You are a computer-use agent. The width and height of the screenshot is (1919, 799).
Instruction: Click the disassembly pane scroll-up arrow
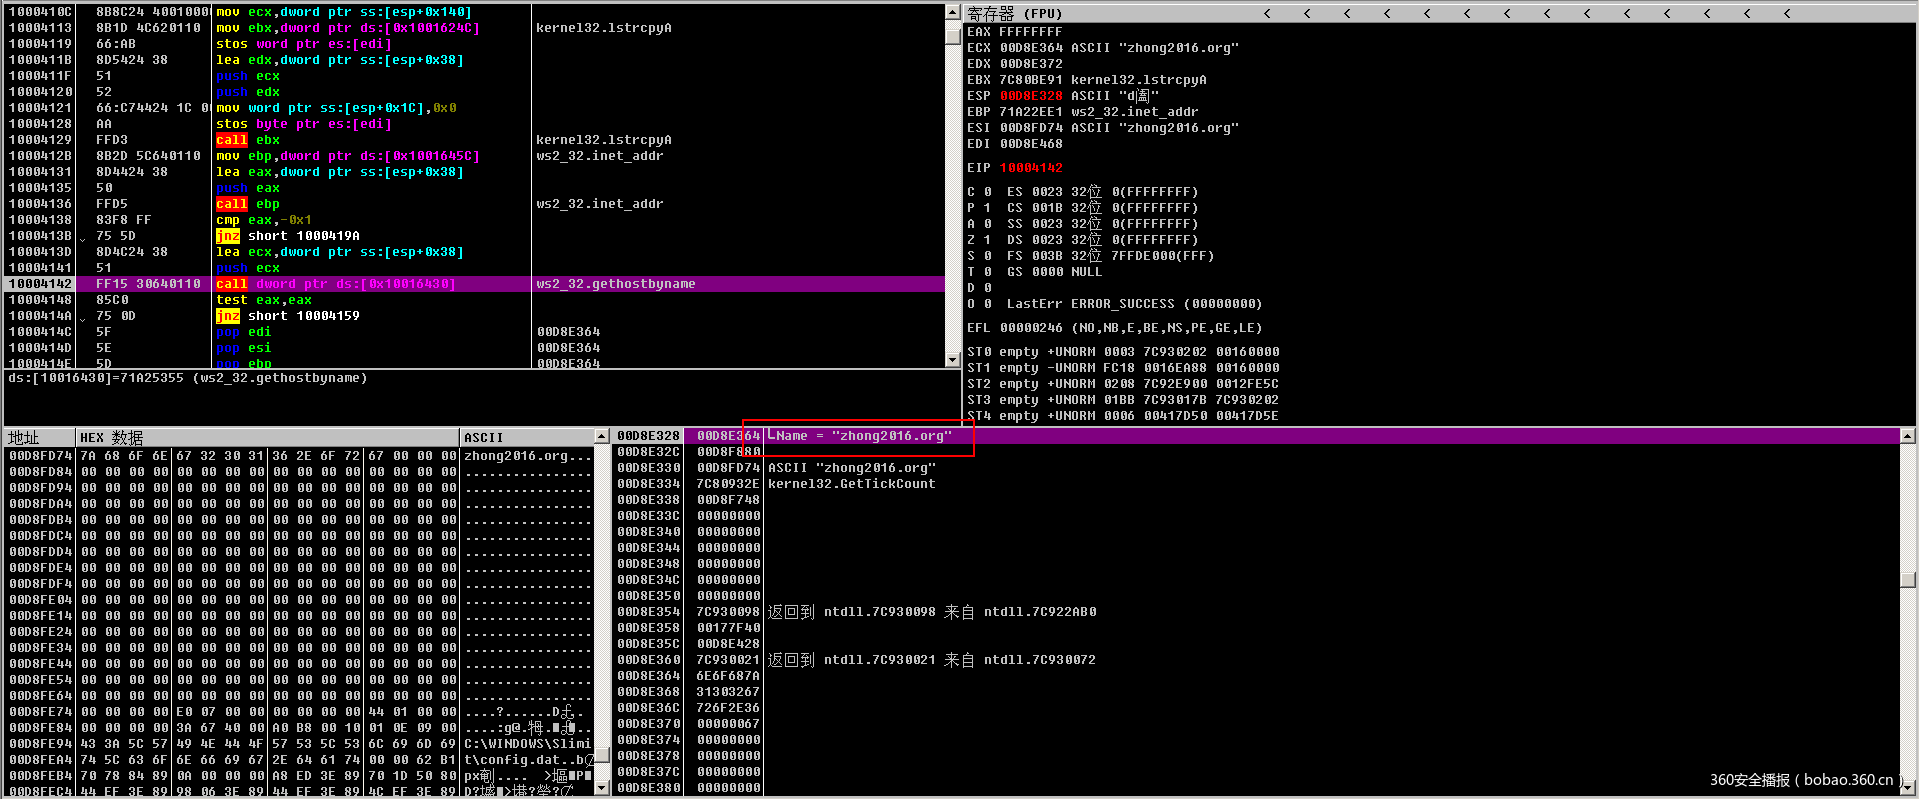[x=952, y=12]
